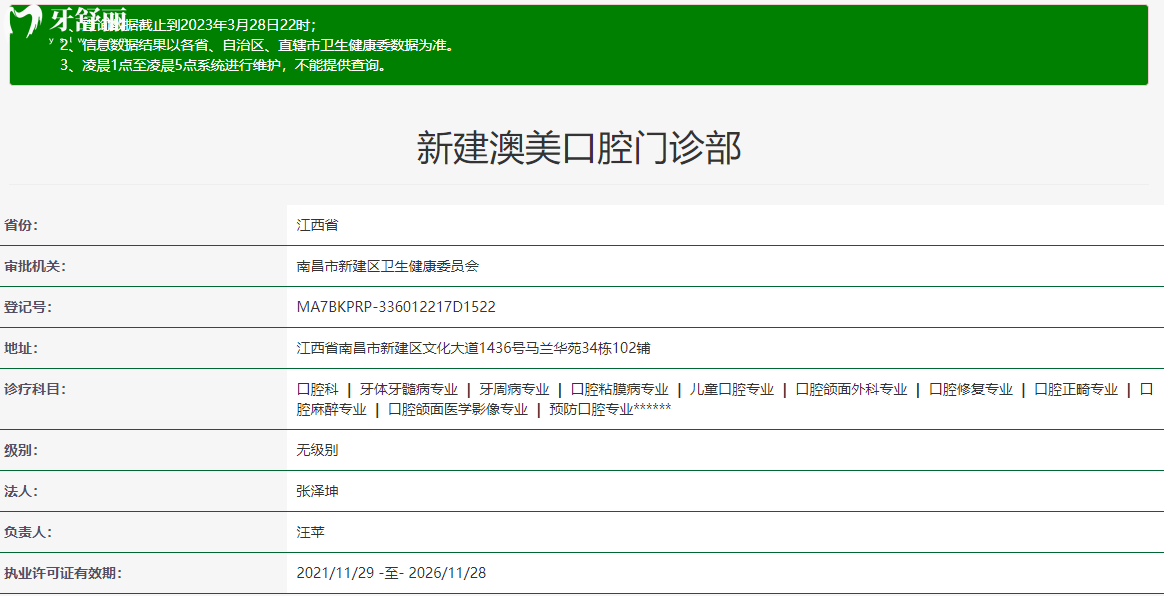Screen dimensions: 1164x596
Task: Select the address with 文化大道1436号
Action: click(x=474, y=348)
